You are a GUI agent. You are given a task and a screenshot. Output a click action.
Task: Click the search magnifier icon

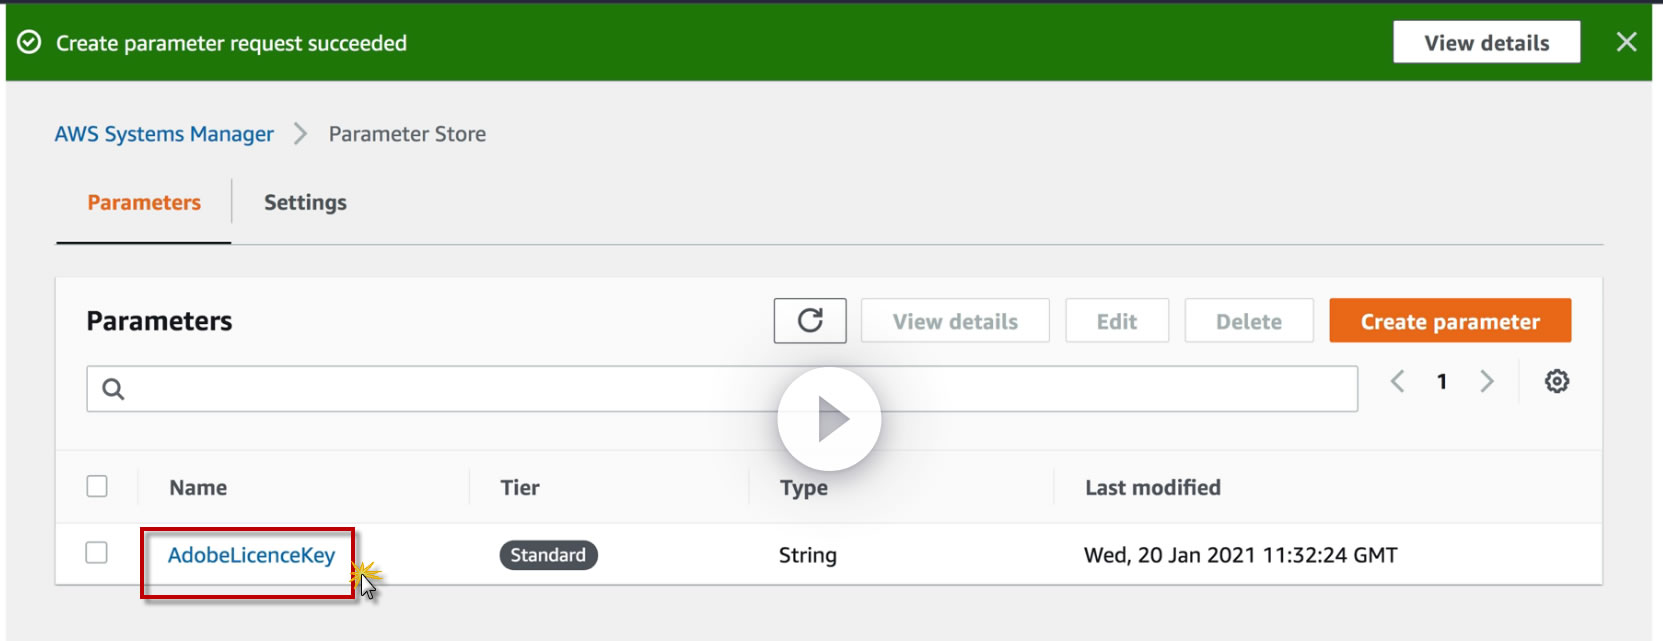[114, 389]
